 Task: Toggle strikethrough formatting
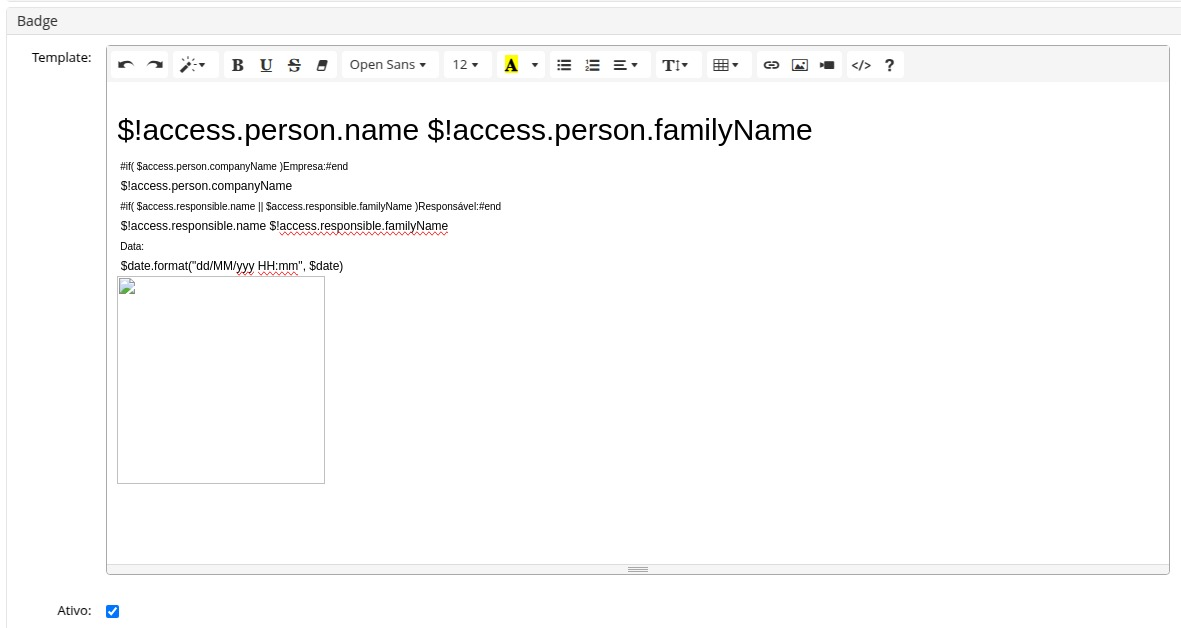pos(294,65)
